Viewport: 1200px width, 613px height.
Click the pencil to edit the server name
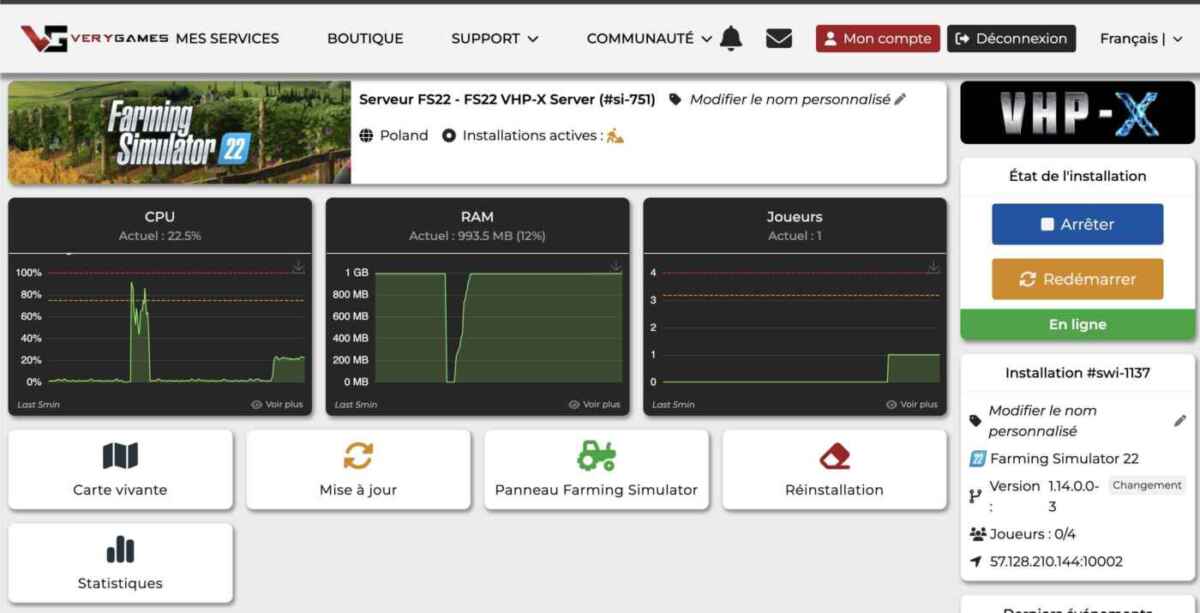(x=898, y=99)
